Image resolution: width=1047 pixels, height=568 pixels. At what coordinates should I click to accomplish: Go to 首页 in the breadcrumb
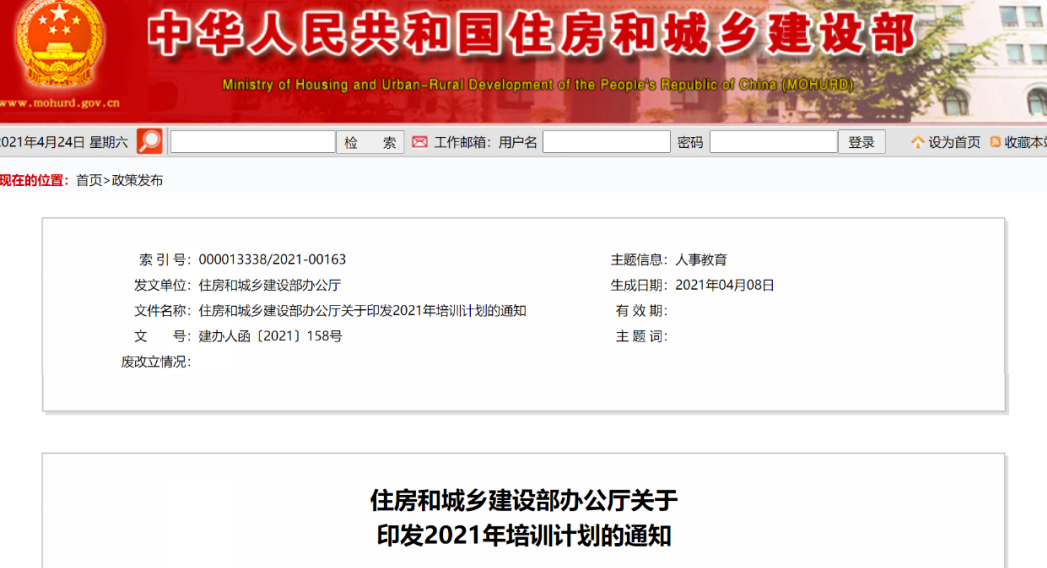point(89,180)
